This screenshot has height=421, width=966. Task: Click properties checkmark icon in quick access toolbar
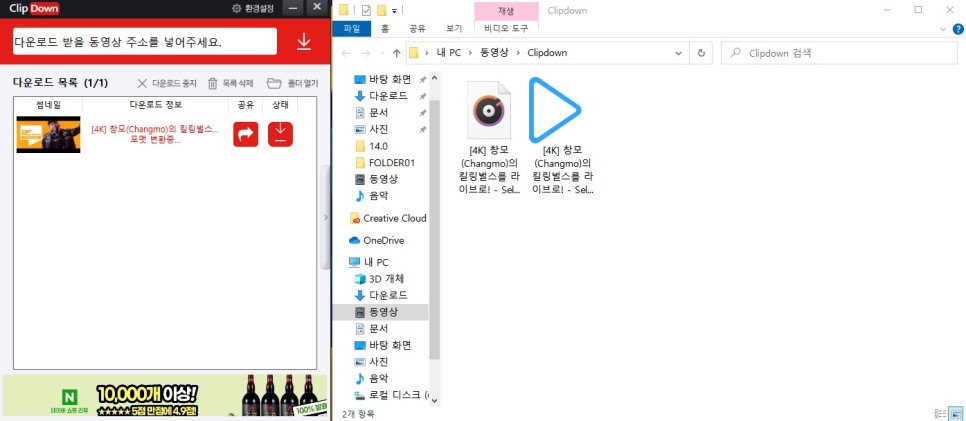click(x=366, y=10)
